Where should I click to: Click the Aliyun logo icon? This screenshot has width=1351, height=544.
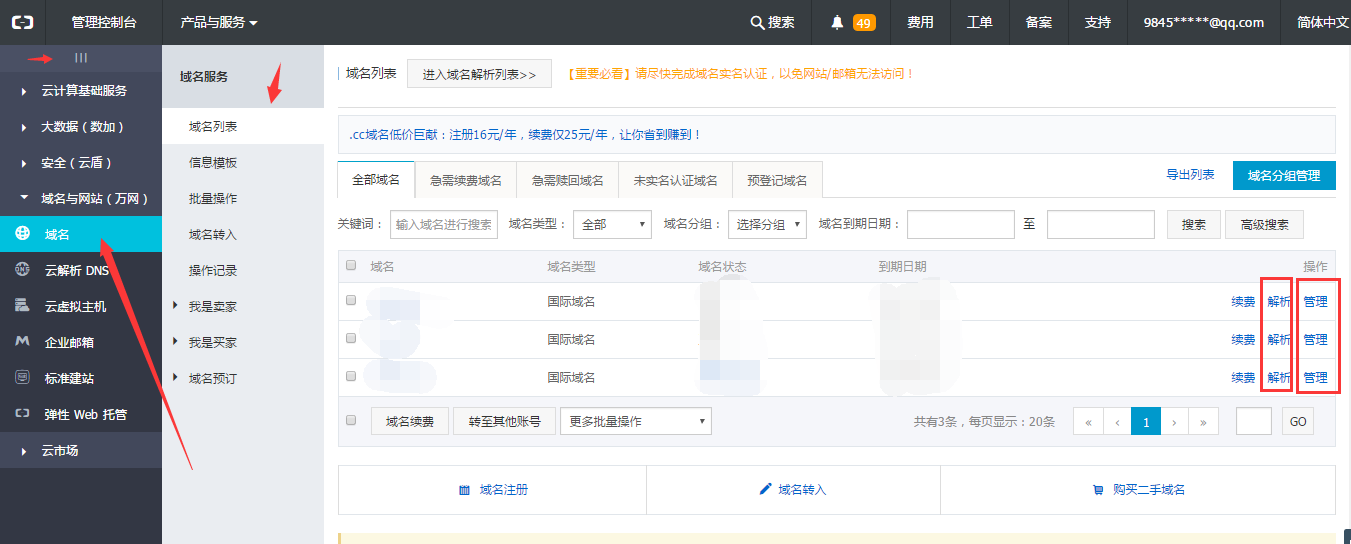[x=24, y=22]
